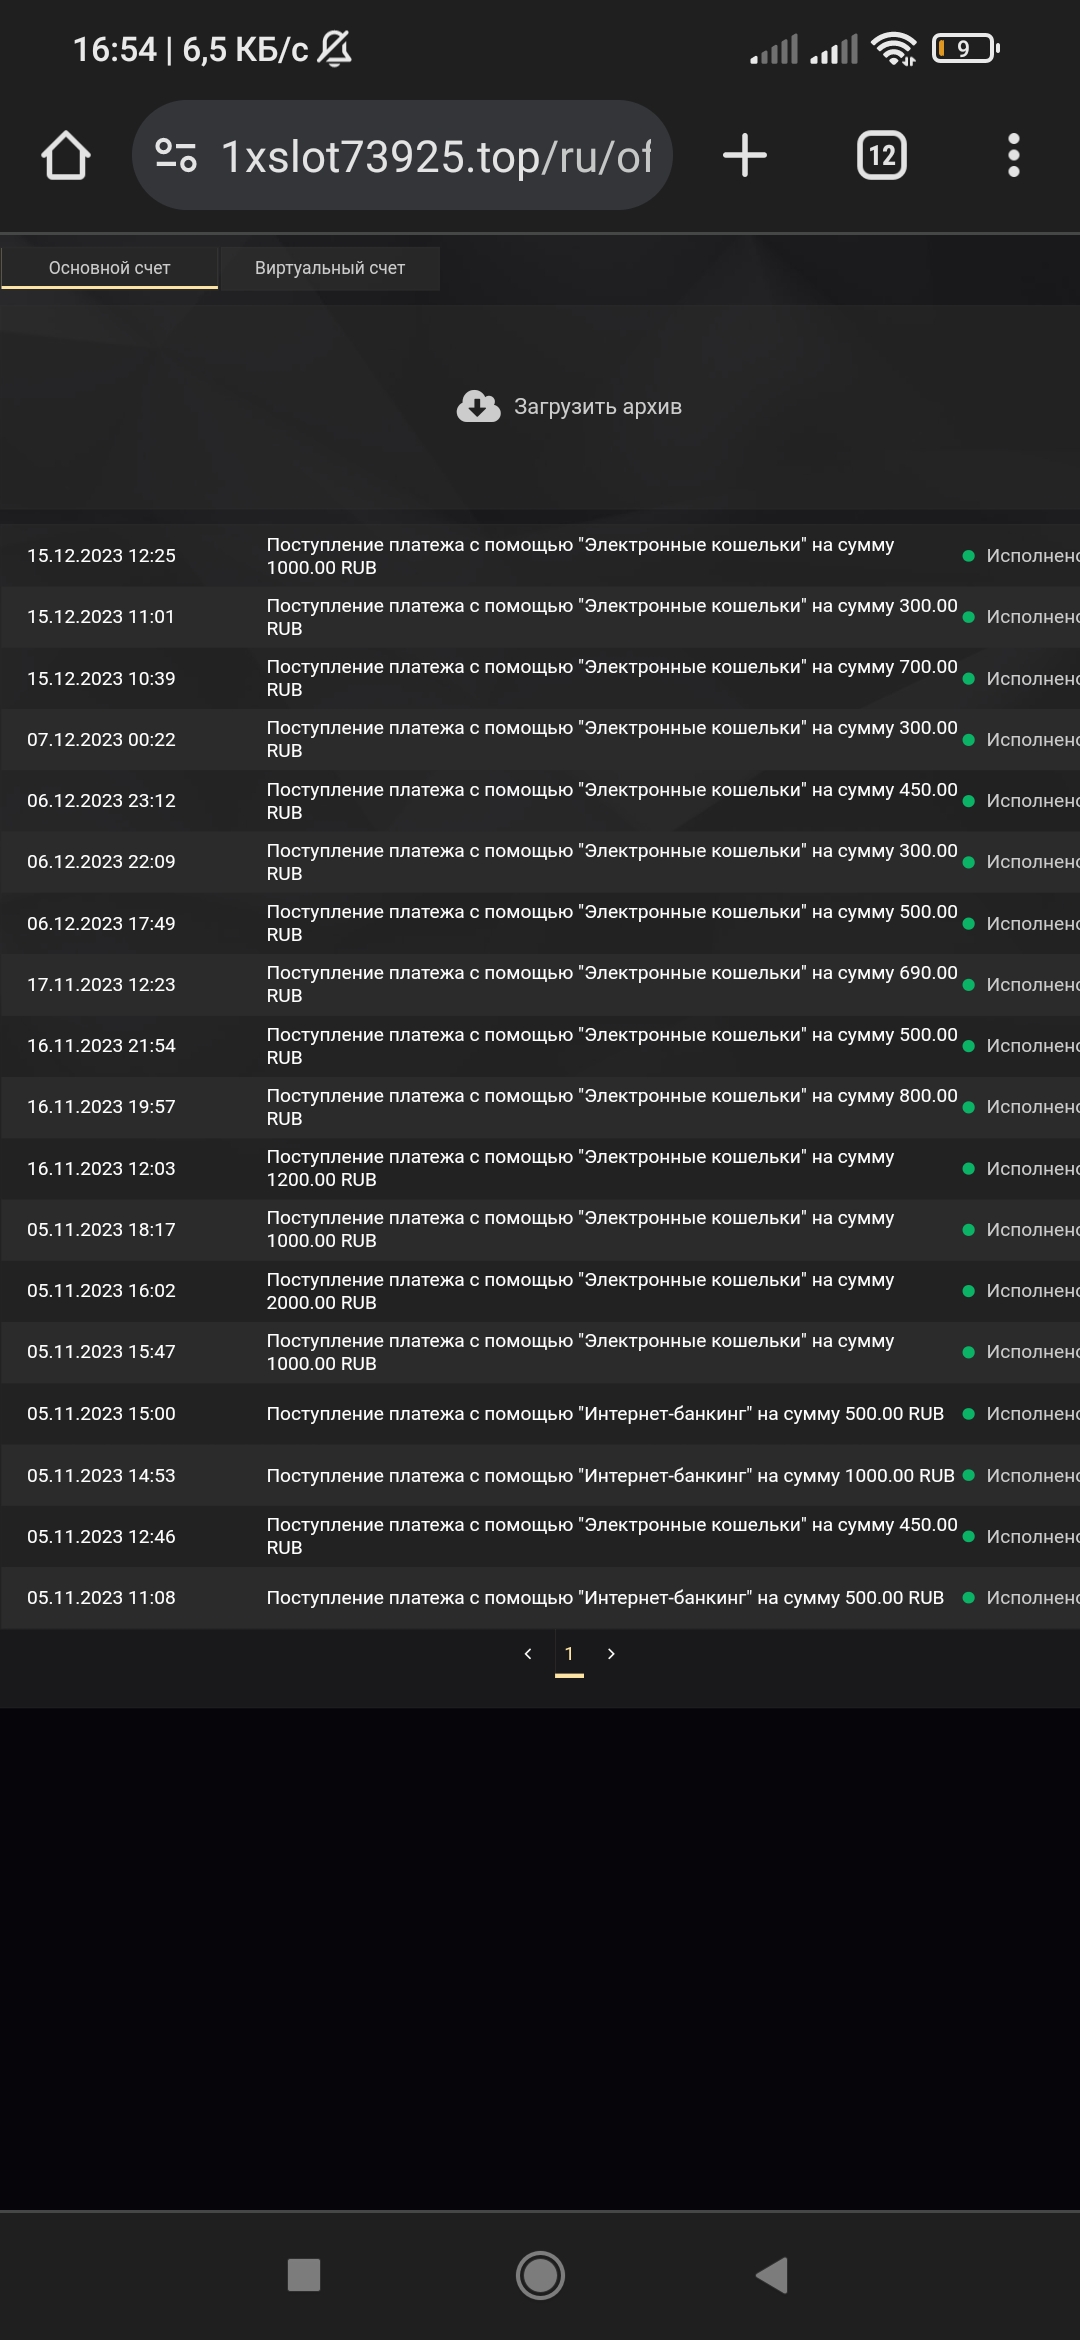
Task: Select the 16.11.2023 19:57 date cell
Action: [x=101, y=1107]
